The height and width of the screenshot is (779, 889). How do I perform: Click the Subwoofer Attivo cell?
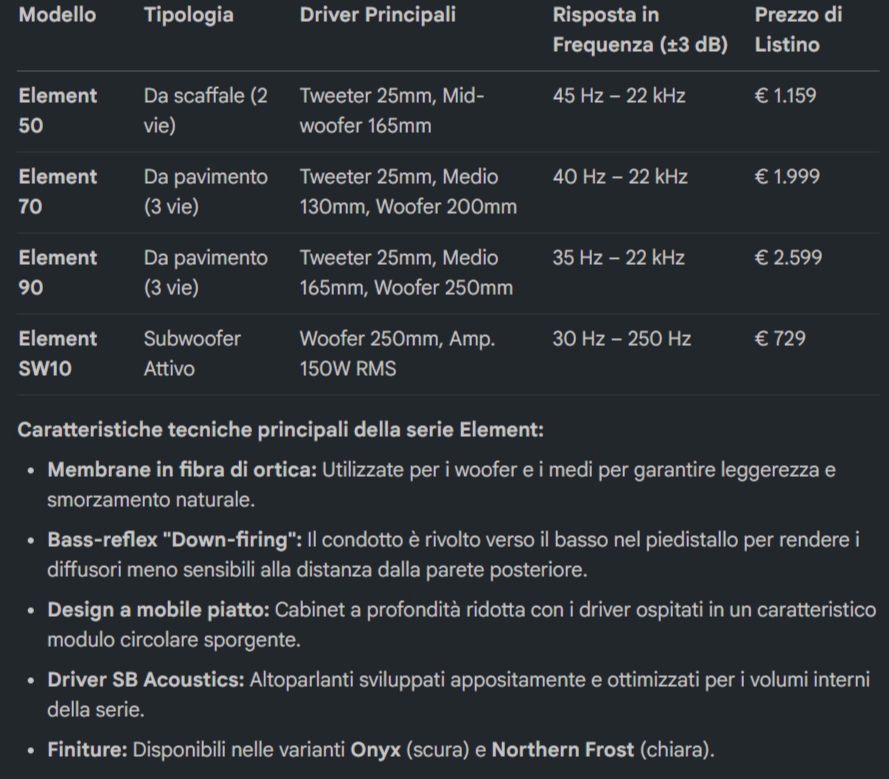[192, 354]
